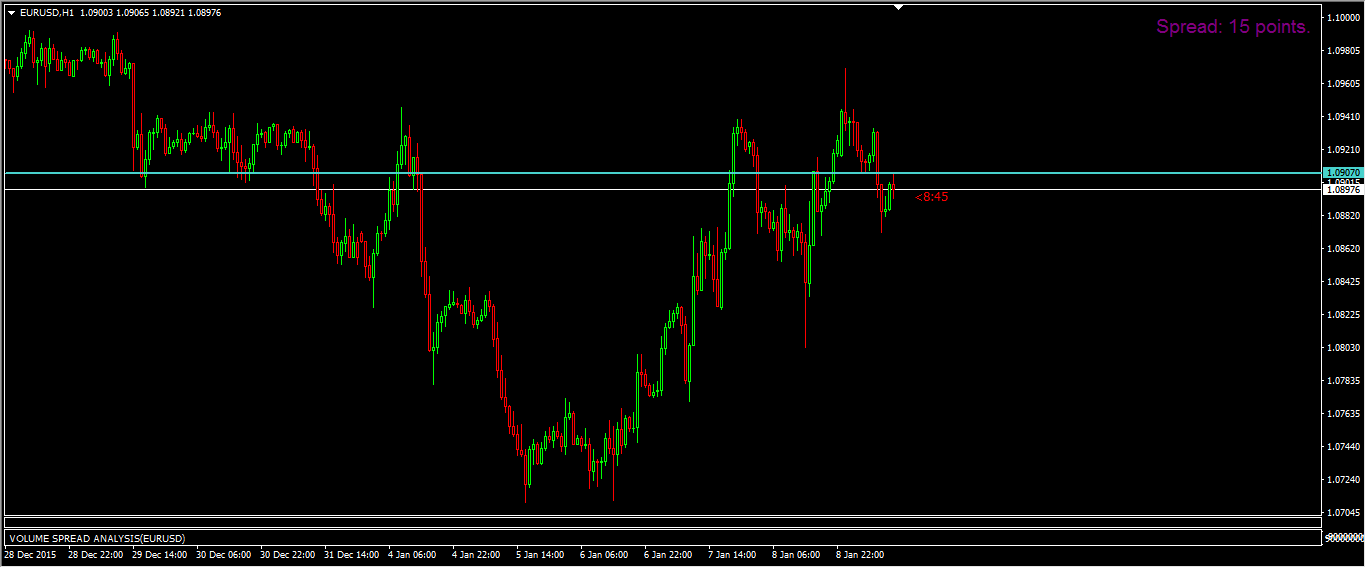Click the 1.08030 price scale label
The height and width of the screenshot is (568, 1366).
[1345, 347]
